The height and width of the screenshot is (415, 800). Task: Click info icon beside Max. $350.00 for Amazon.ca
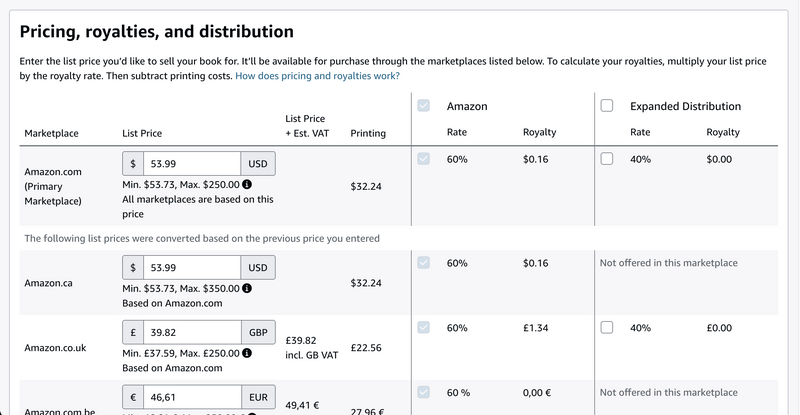click(x=247, y=288)
